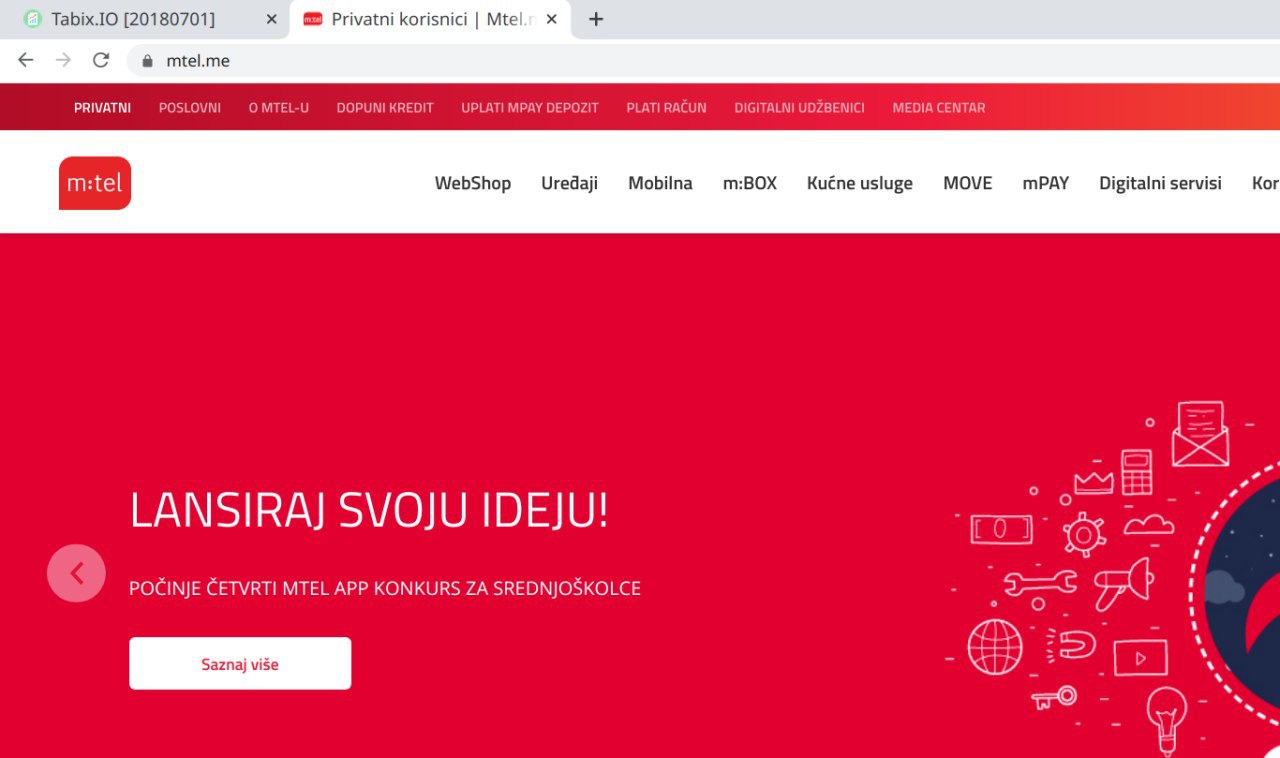
Task: Open a new browser tab
Action: tap(596, 19)
